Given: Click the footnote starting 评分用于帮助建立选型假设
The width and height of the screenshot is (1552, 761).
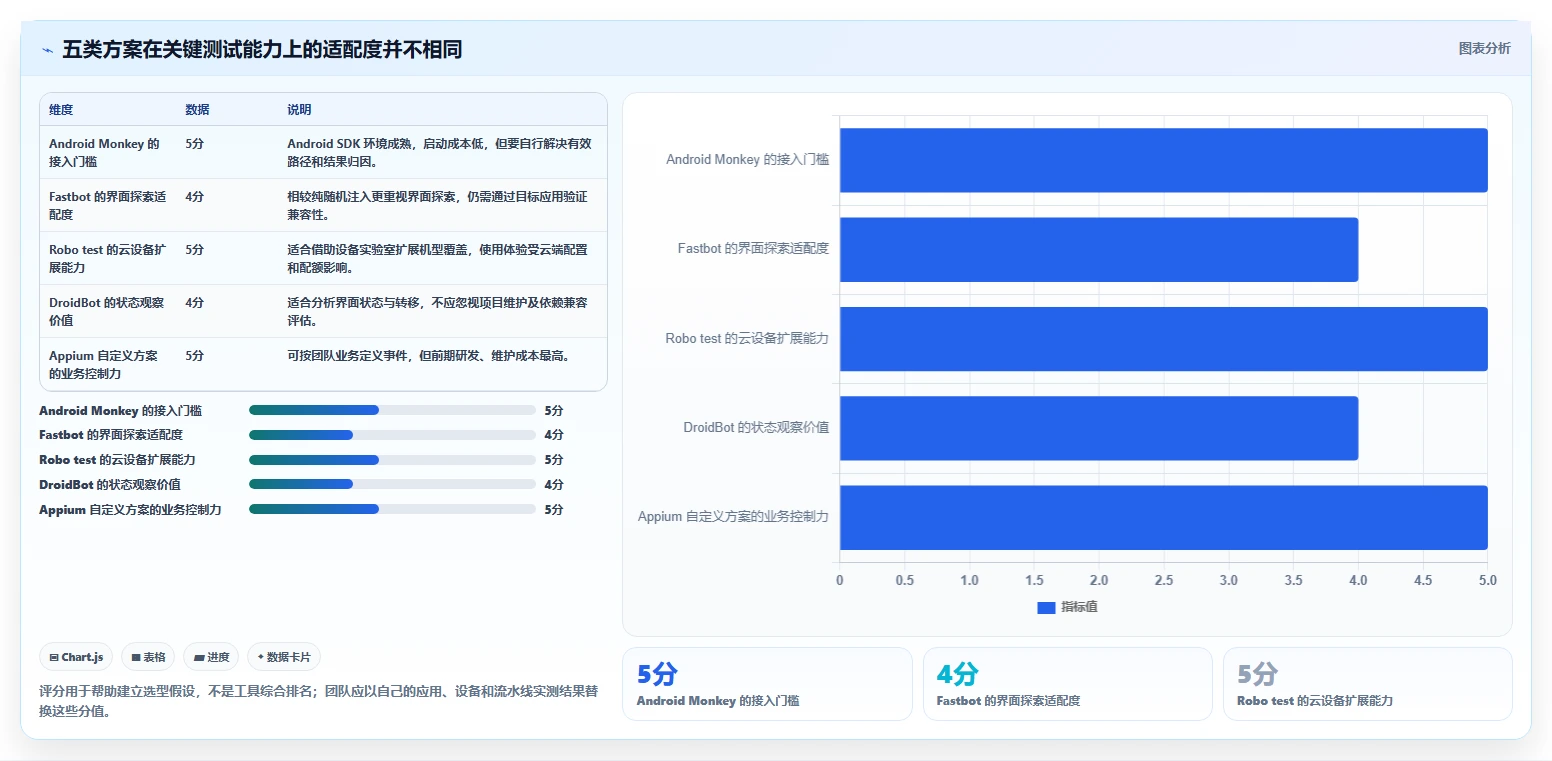Looking at the screenshot, I should click(x=318, y=701).
